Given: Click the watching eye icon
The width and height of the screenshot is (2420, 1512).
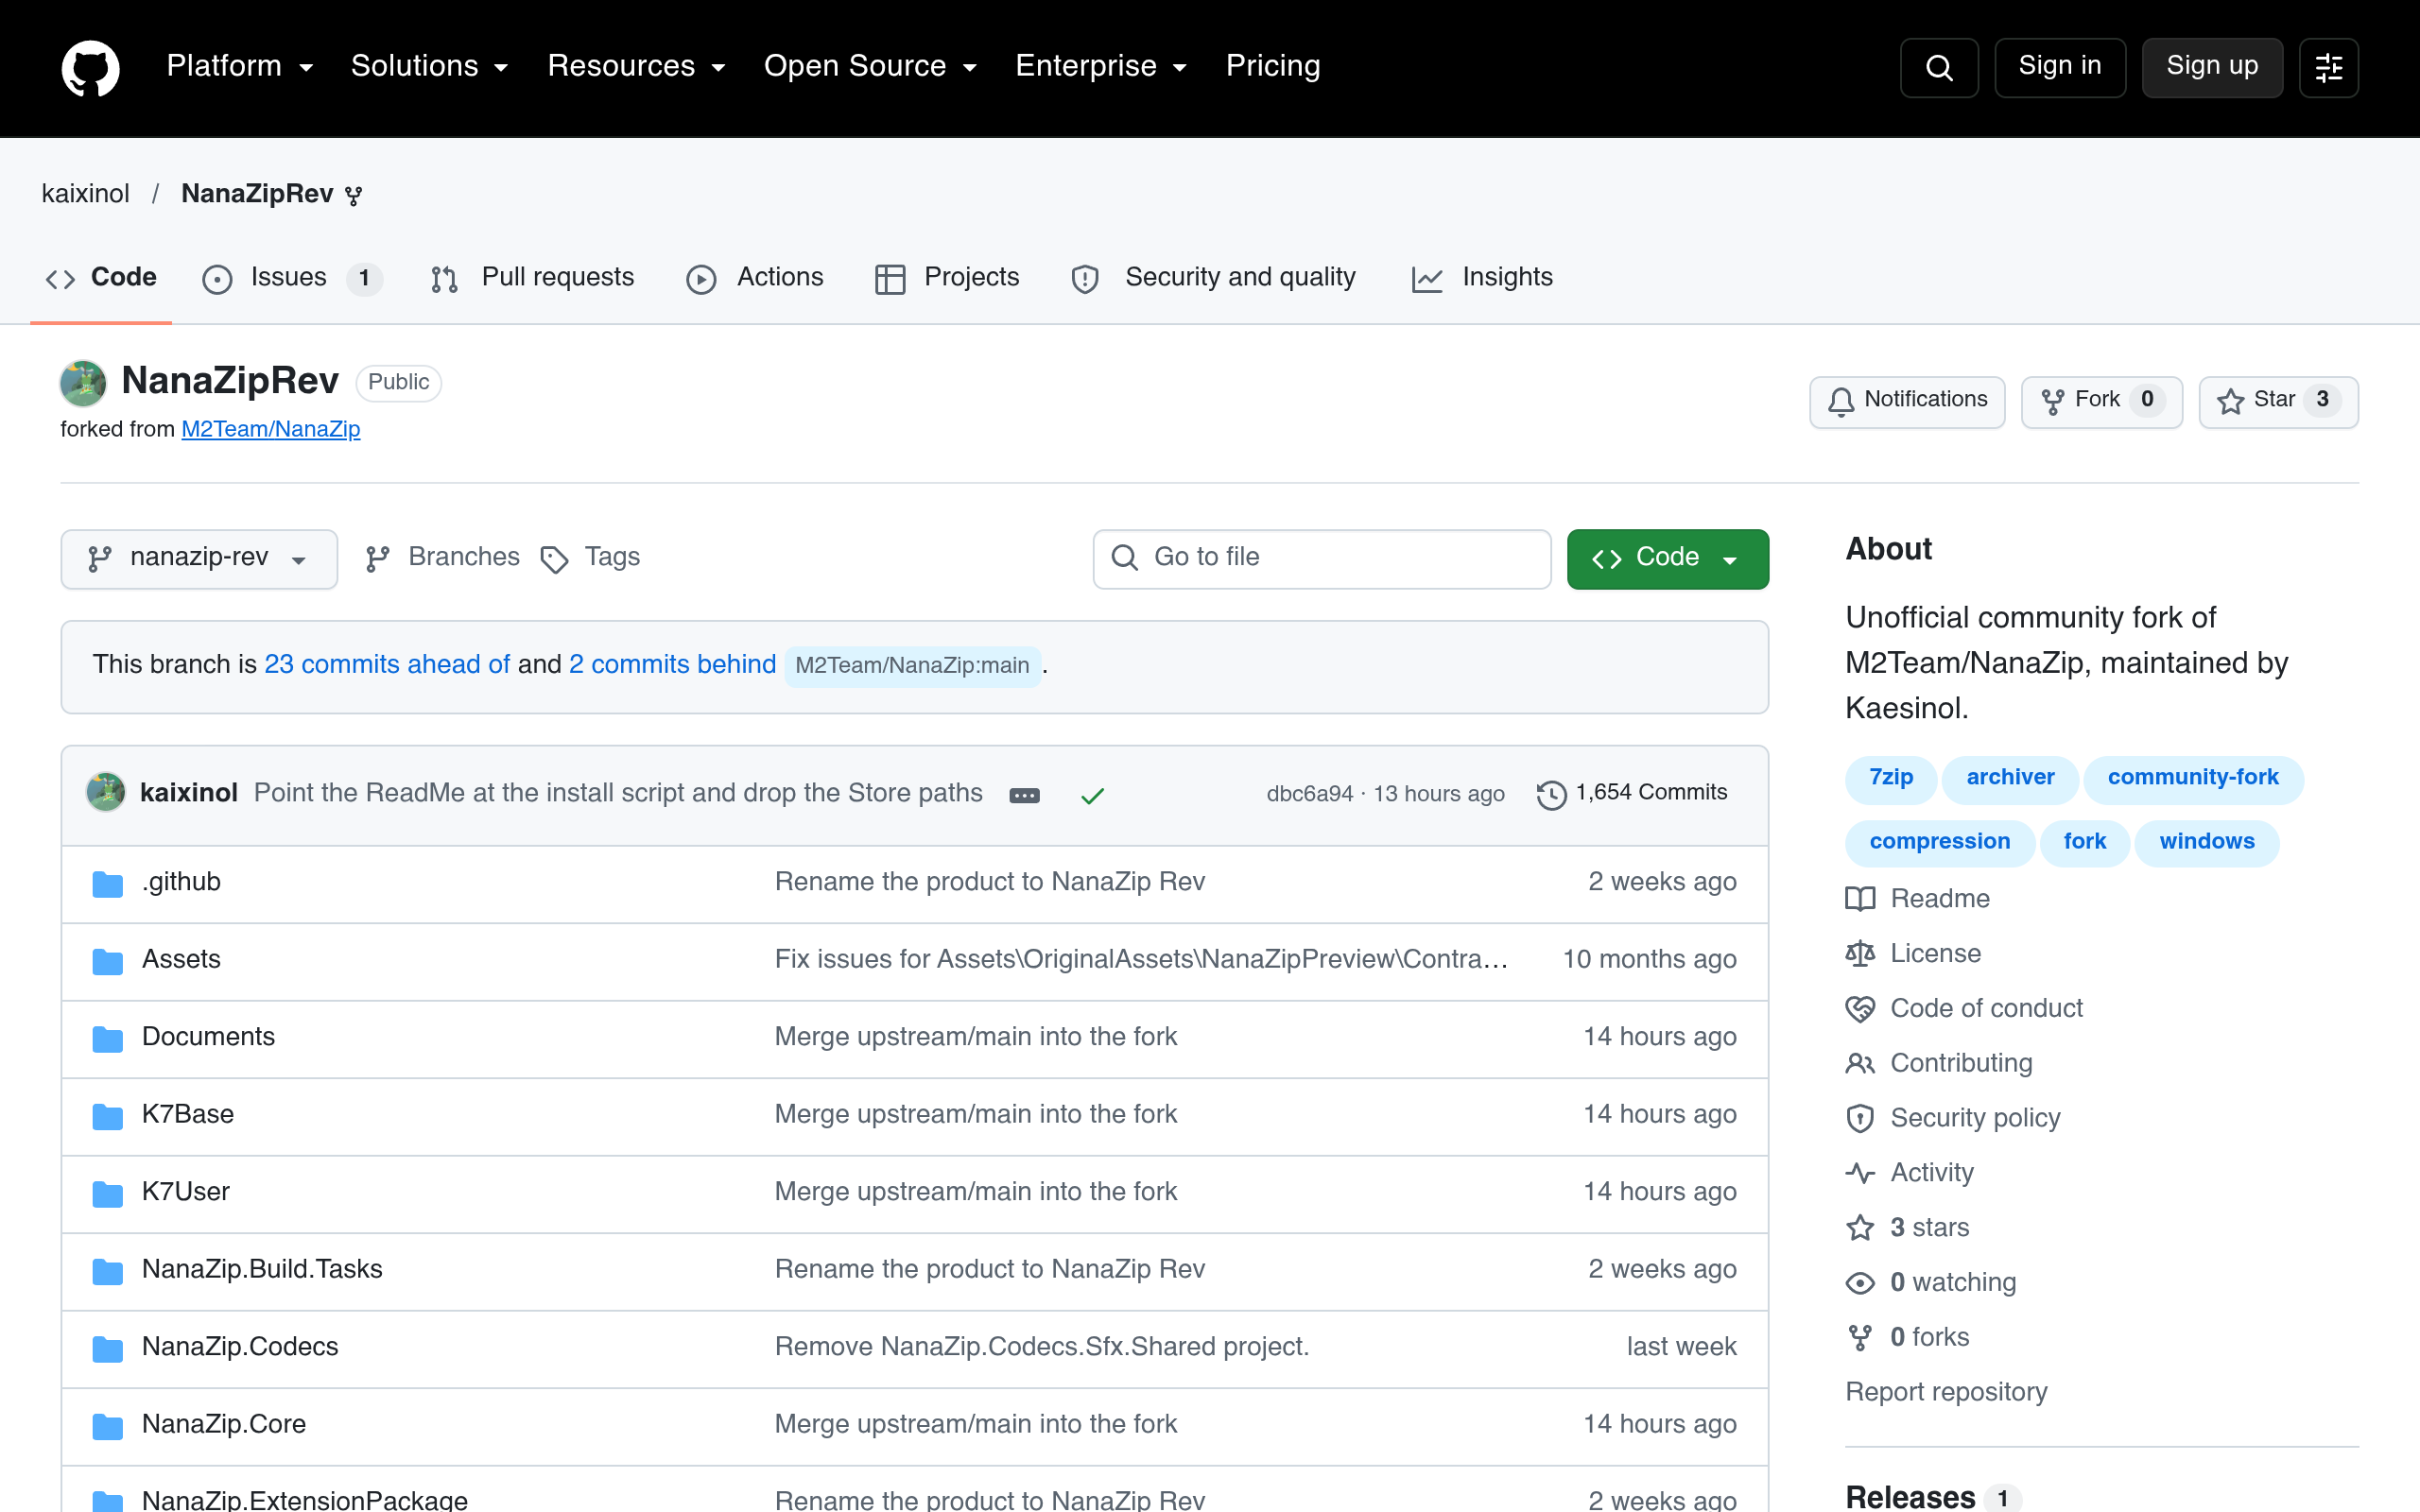Looking at the screenshot, I should 1859,1283.
